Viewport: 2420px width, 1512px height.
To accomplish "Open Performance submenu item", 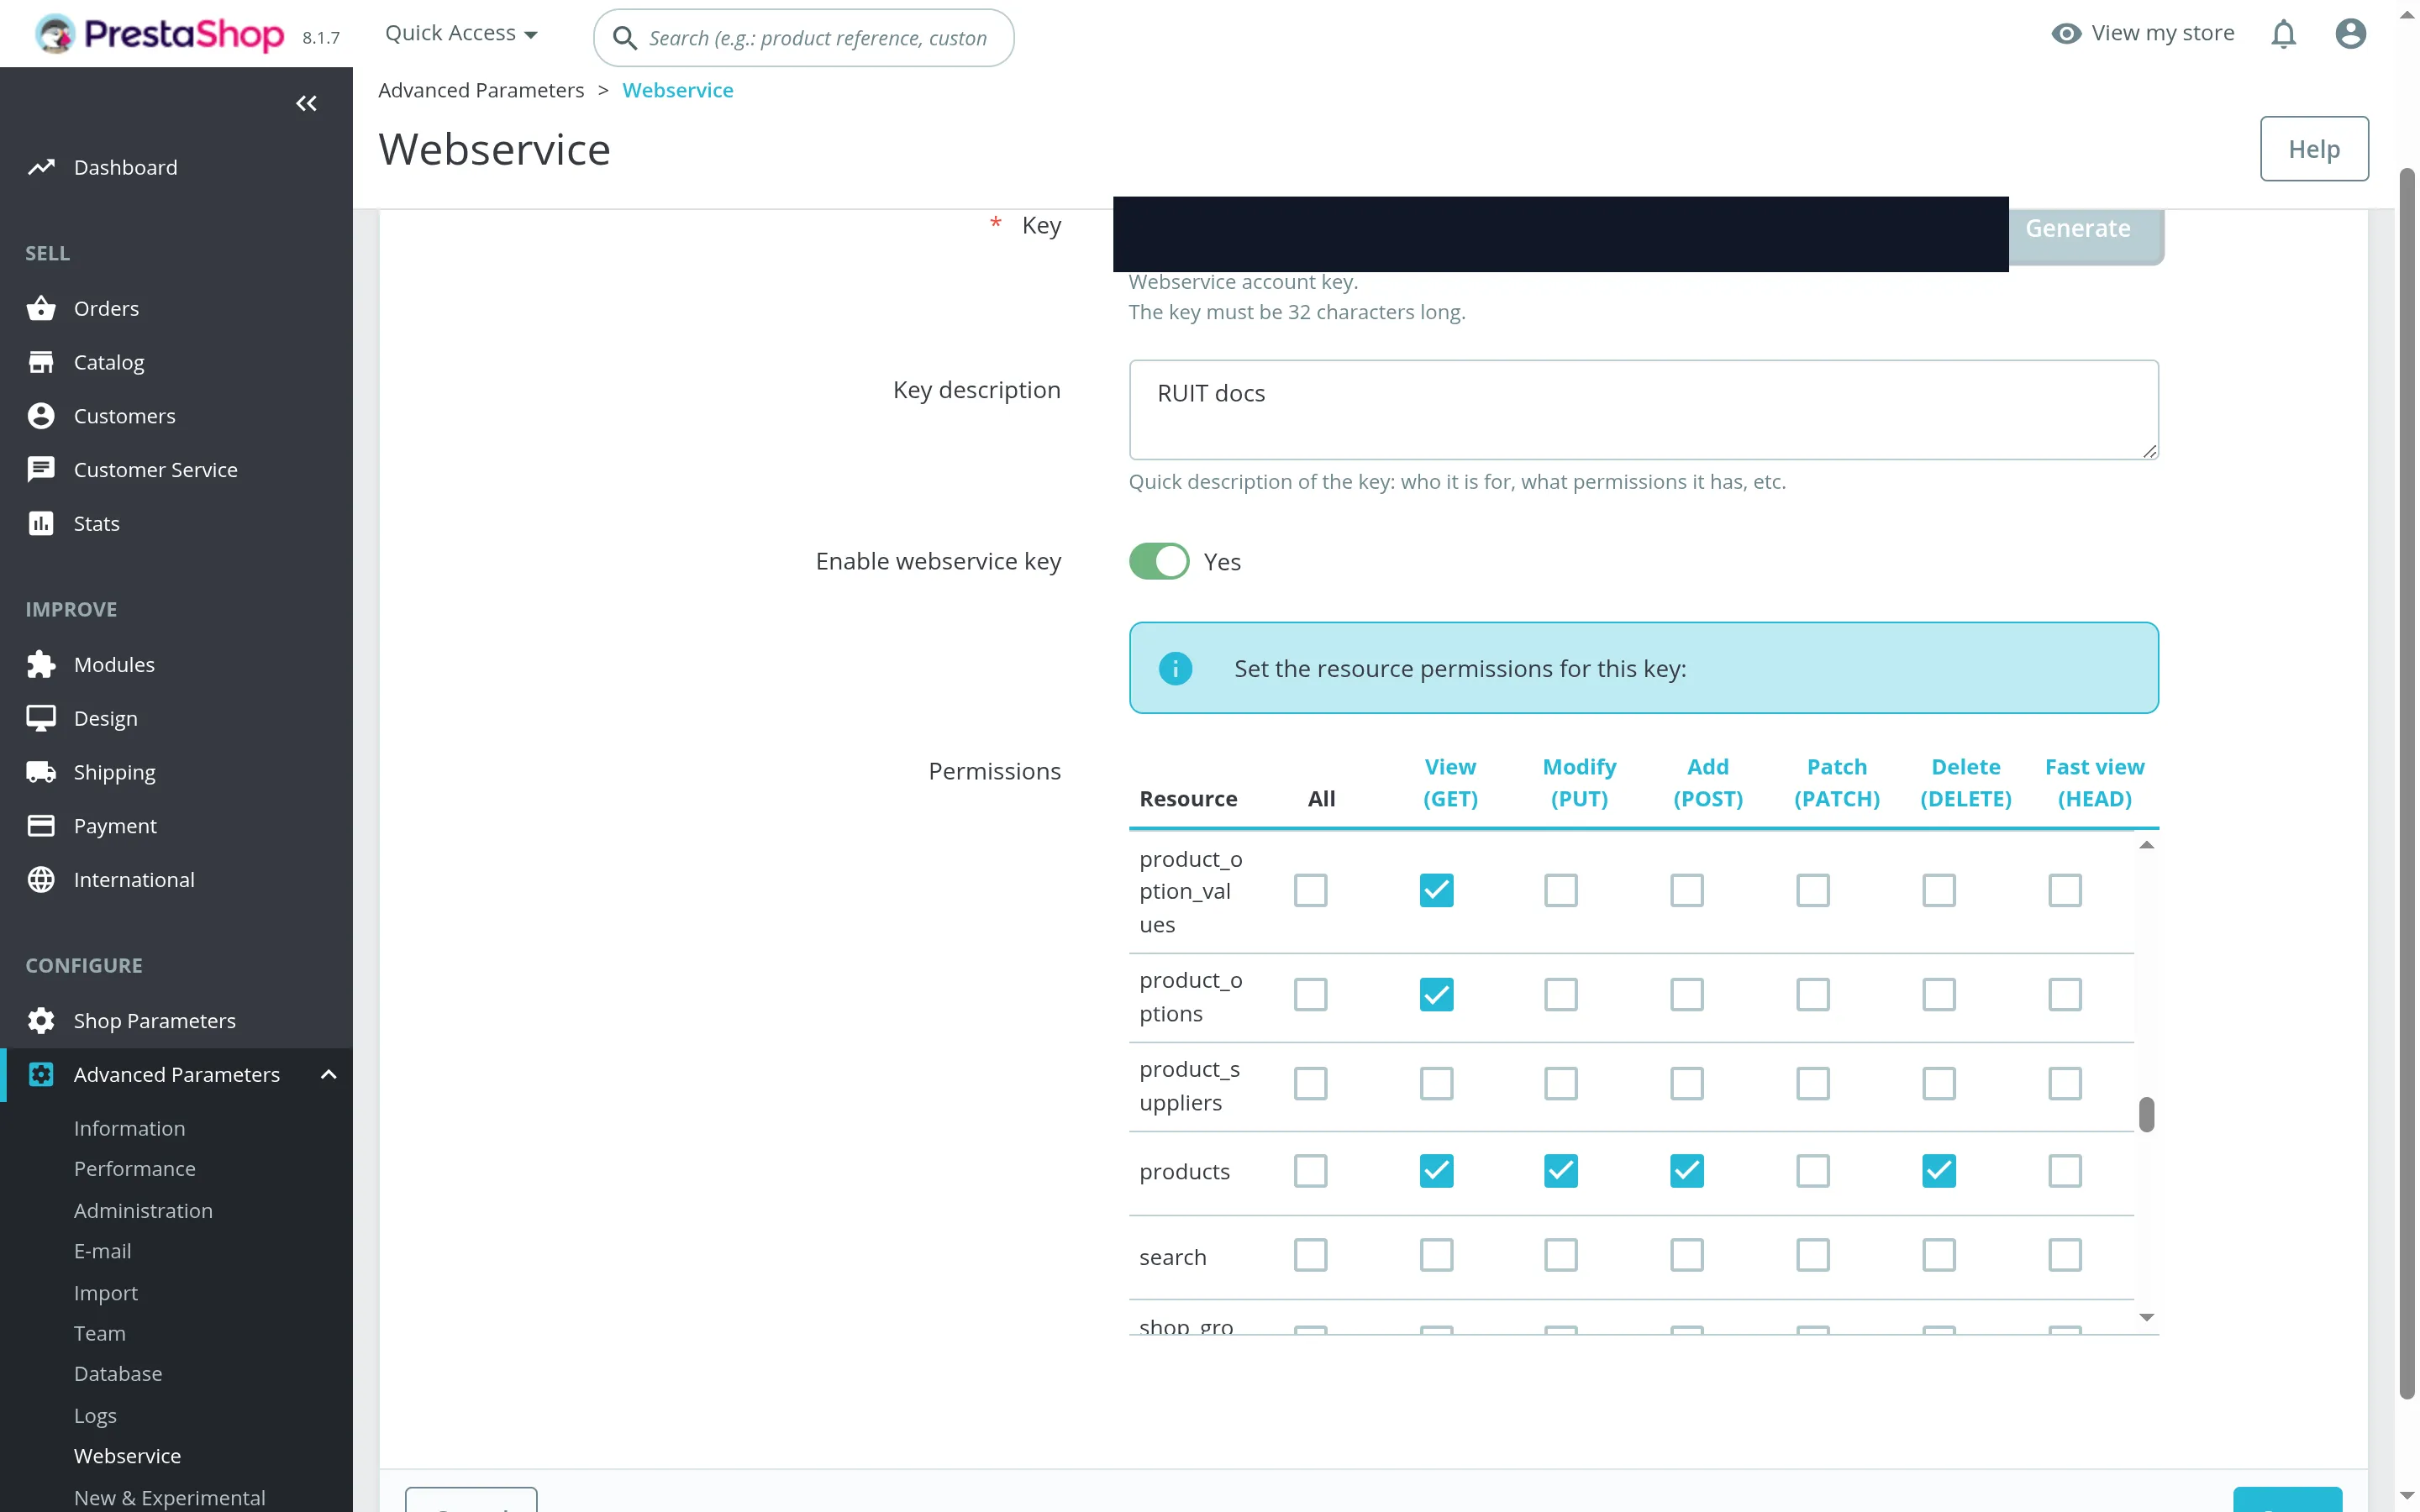I will tap(134, 1168).
